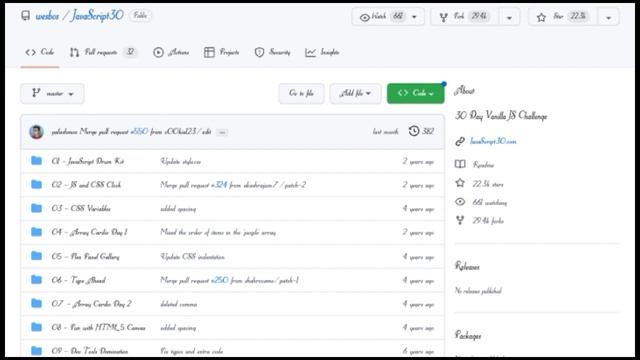Open the Fork dropdown arrow

tap(509, 18)
